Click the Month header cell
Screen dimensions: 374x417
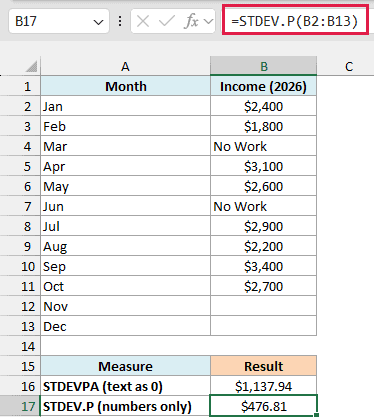pyautogui.click(x=125, y=86)
